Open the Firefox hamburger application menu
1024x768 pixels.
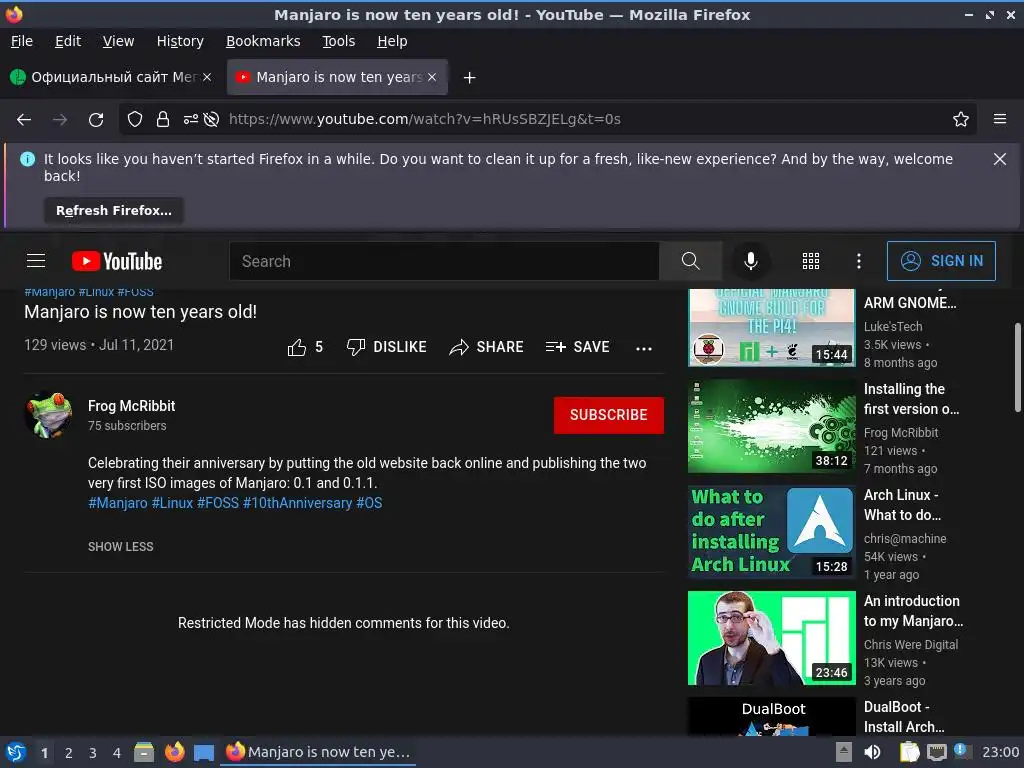coord(1000,119)
